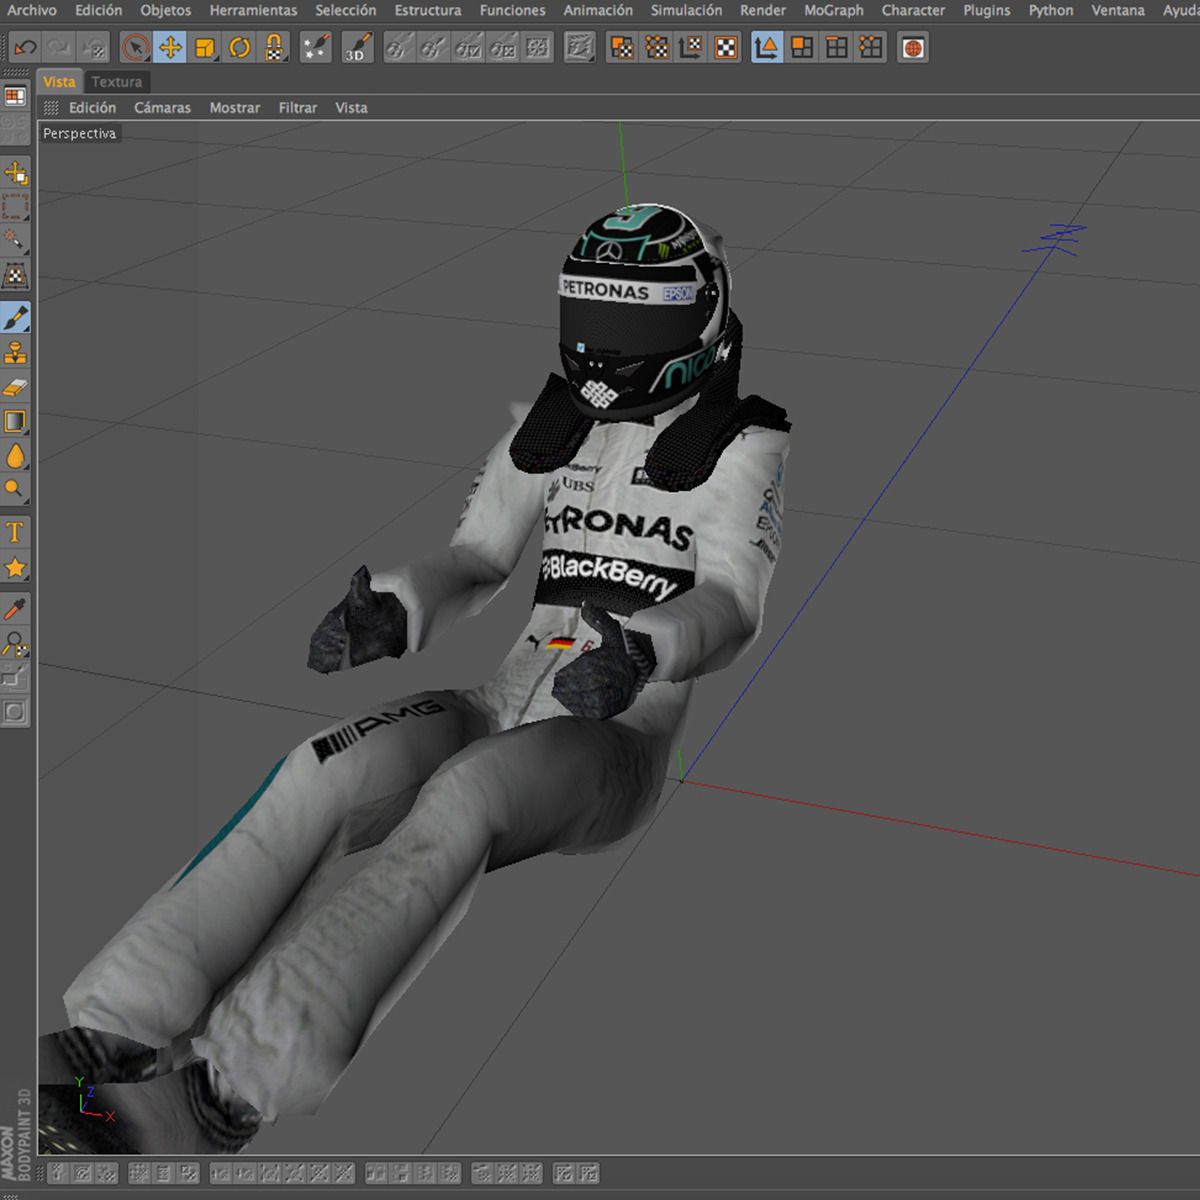Select the magnifier with checkerboard tool
The width and height of the screenshot is (1200, 1200).
(15, 643)
